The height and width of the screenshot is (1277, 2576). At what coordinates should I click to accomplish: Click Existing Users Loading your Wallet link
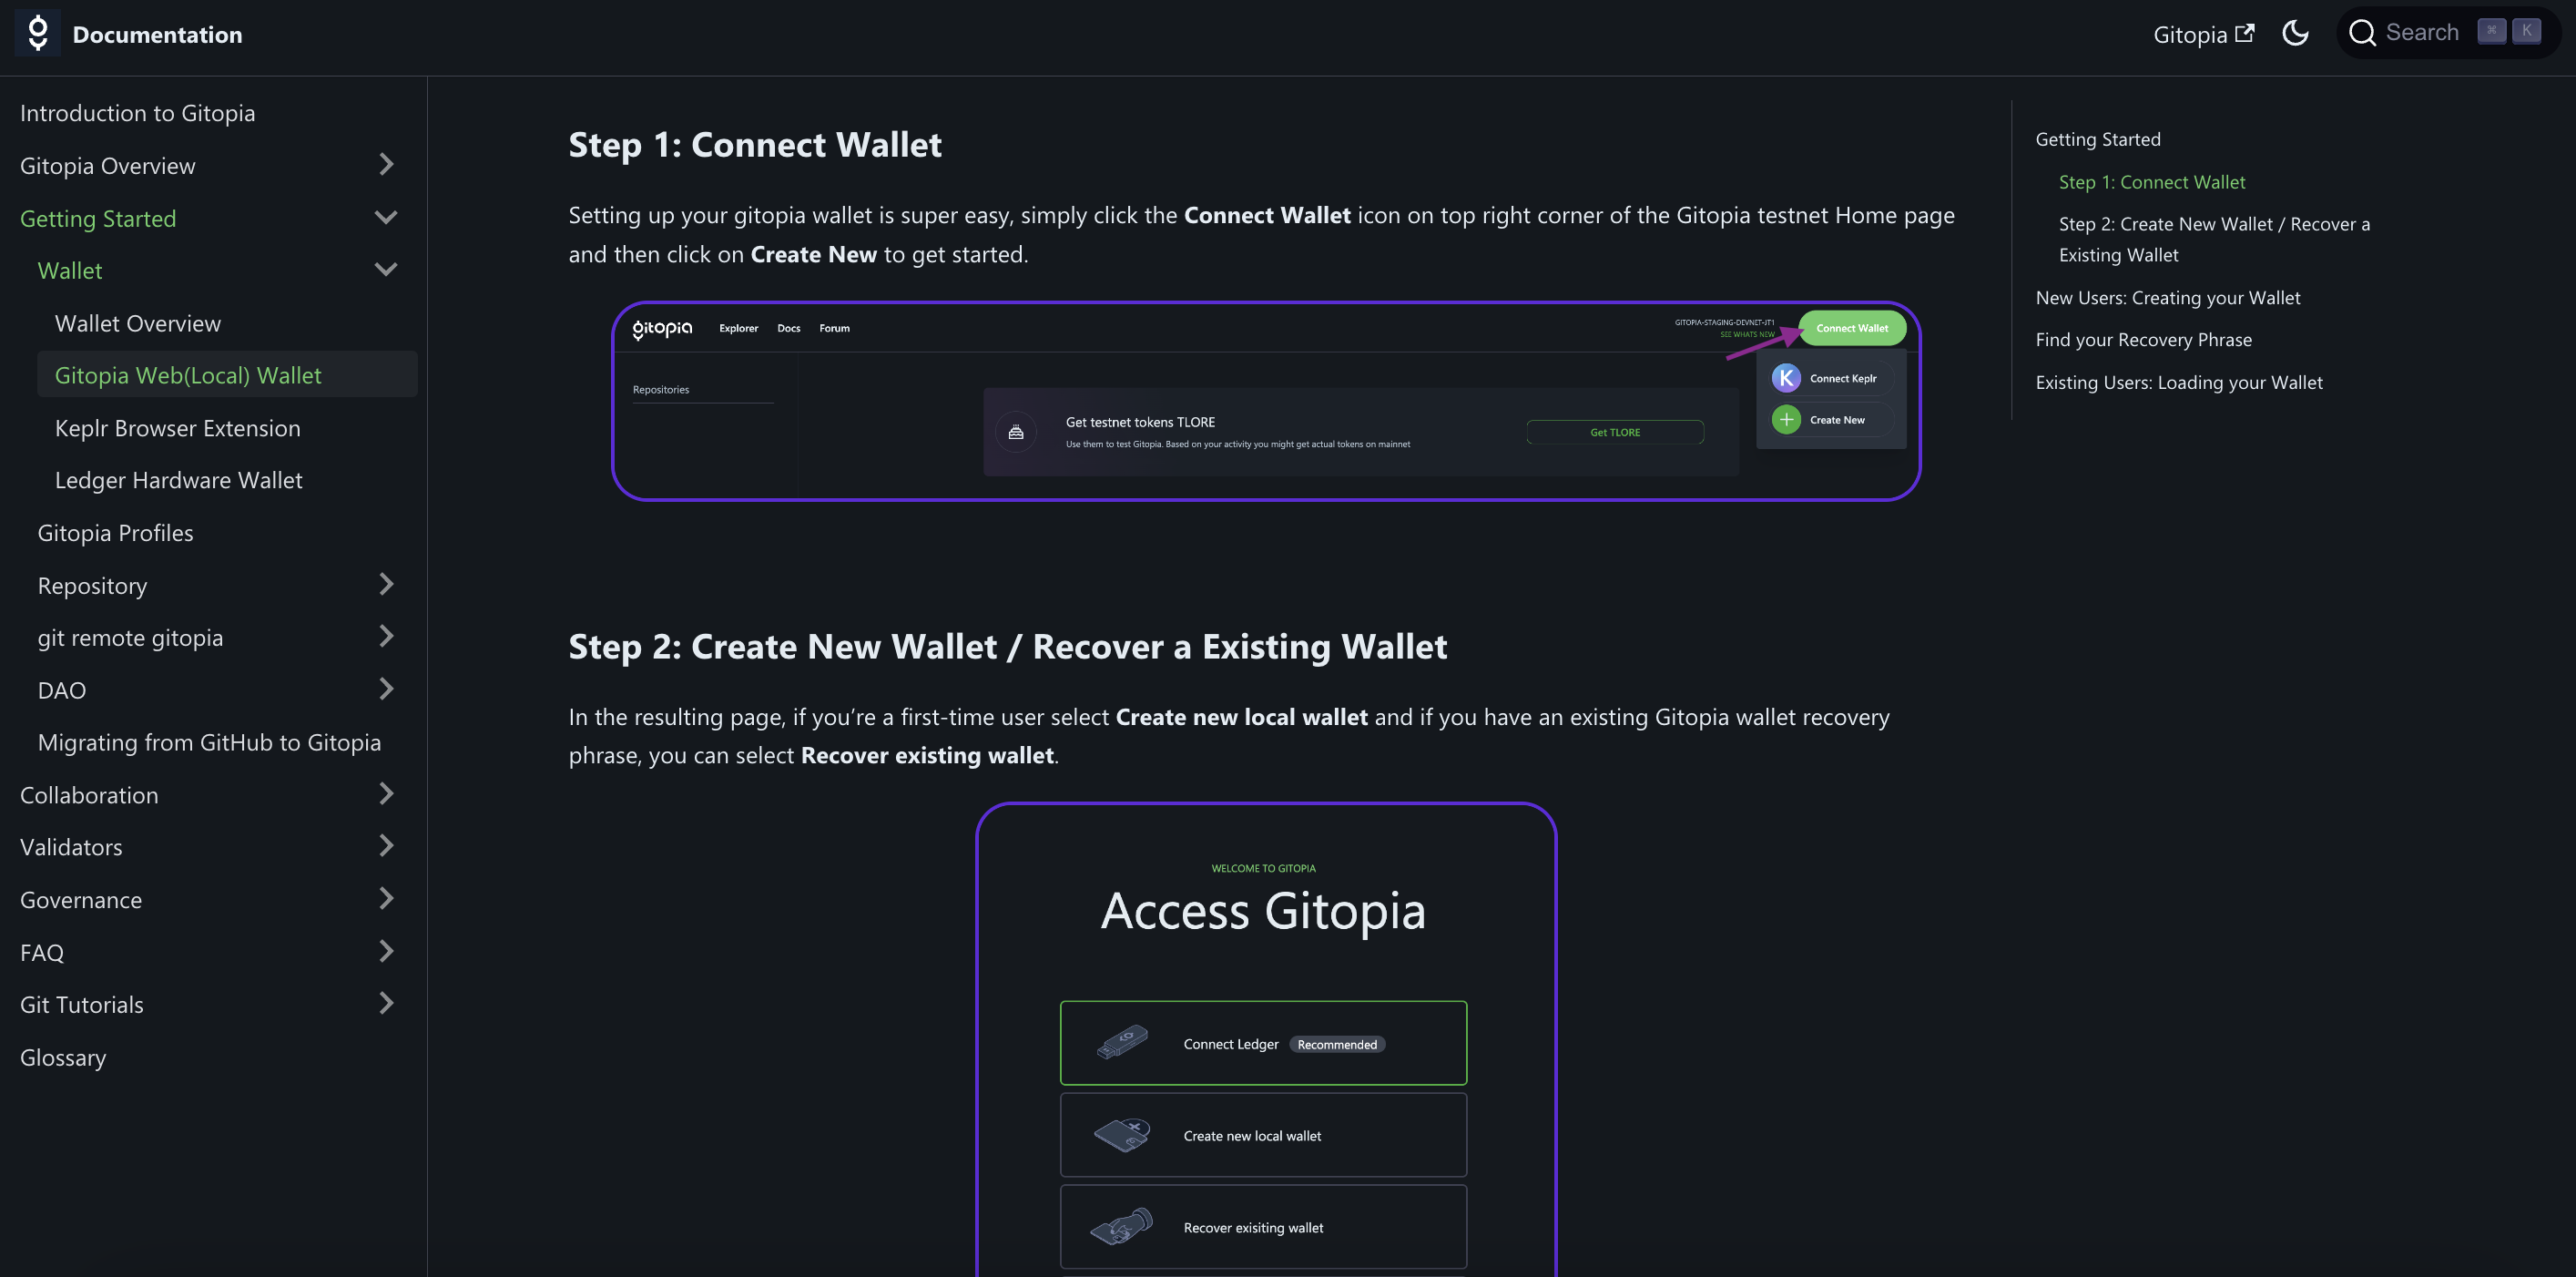(2178, 382)
